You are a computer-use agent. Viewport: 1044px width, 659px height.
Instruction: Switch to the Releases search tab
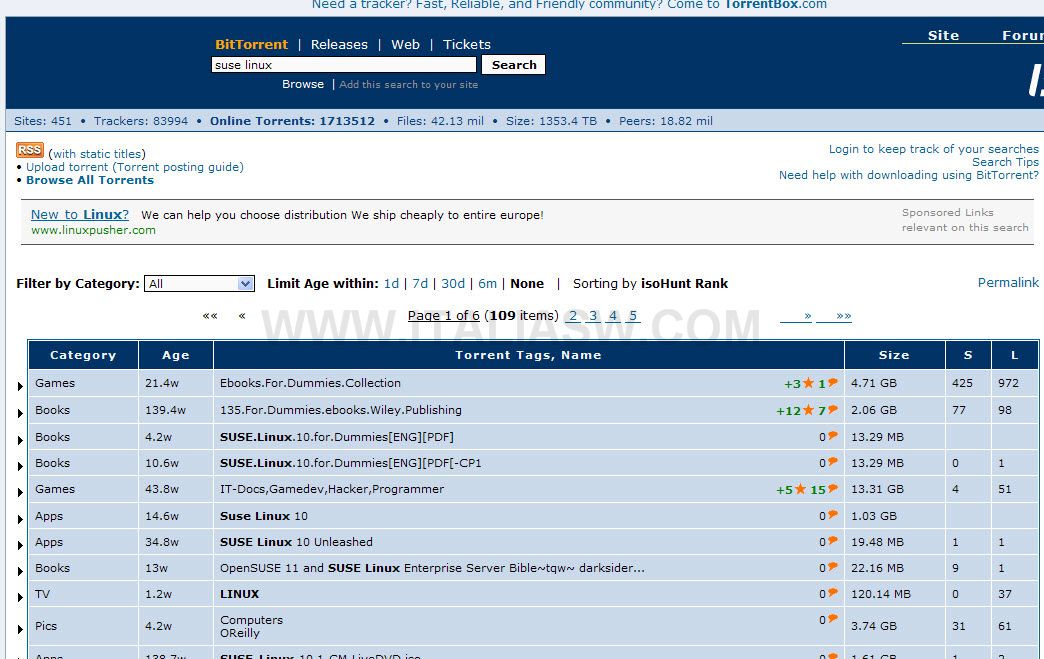pos(339,45)
